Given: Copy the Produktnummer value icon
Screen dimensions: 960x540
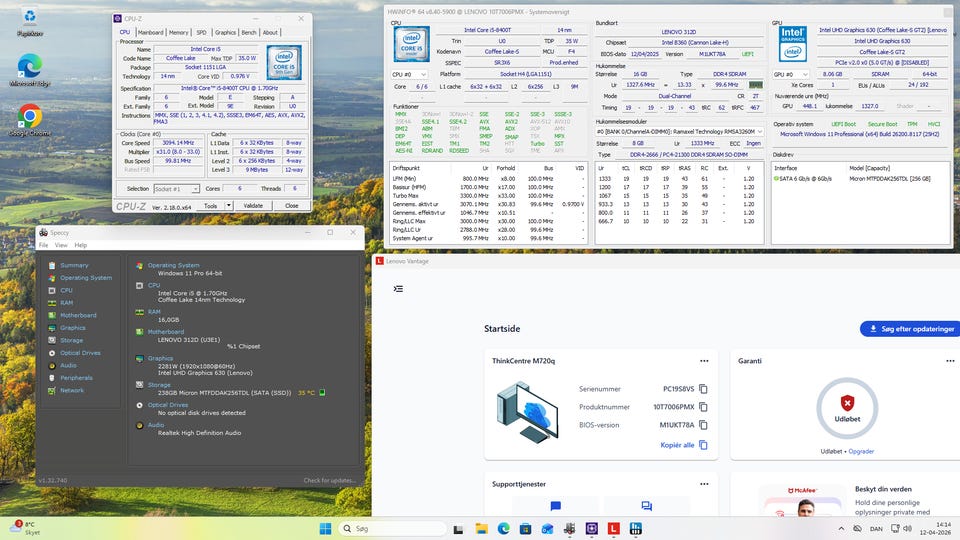Looking at the screenshot, I should pos(703,408).
